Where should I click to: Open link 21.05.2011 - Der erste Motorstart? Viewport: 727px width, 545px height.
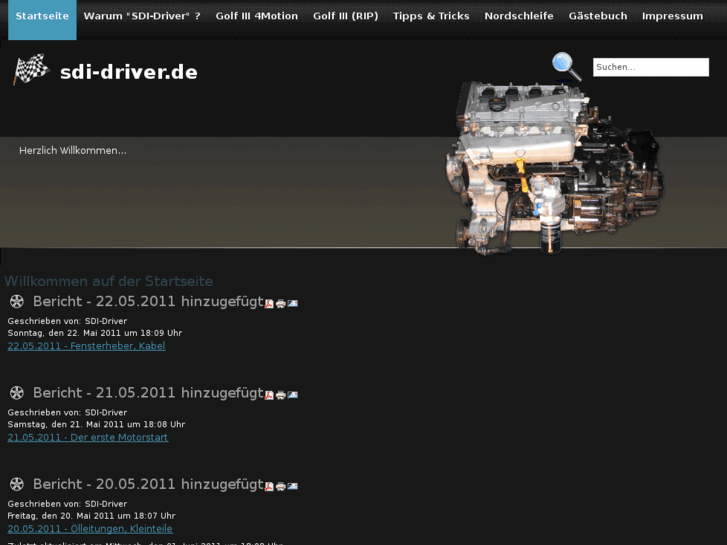(x=88, y=437)
